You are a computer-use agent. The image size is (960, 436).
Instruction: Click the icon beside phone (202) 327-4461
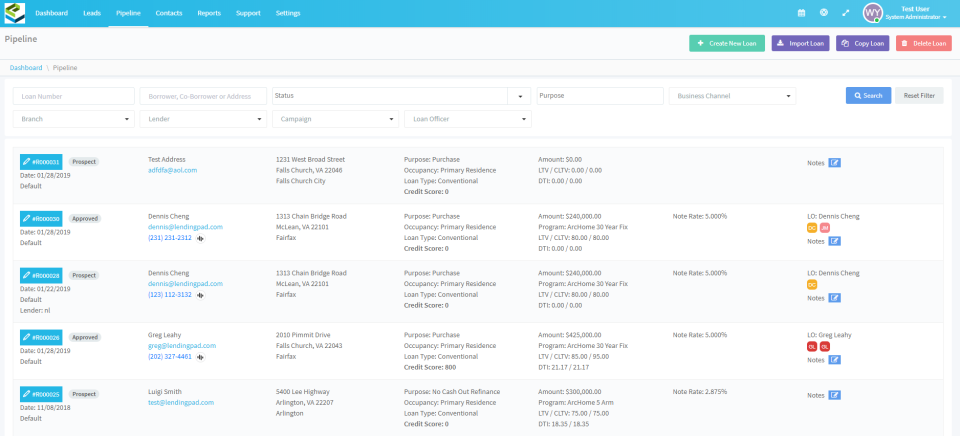(200, 357)
